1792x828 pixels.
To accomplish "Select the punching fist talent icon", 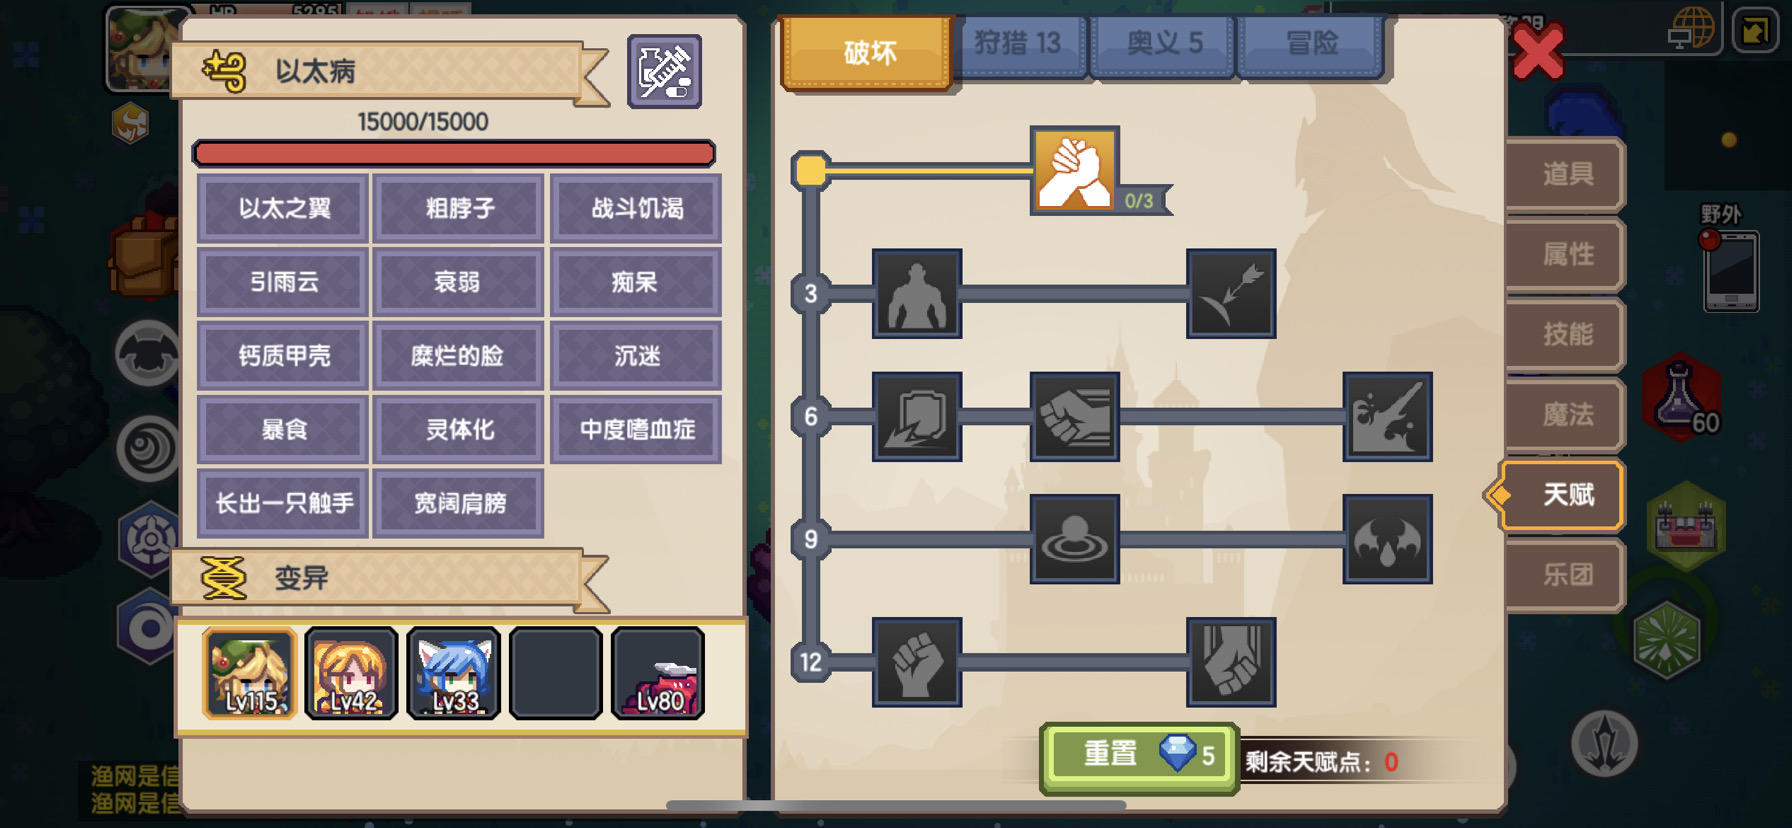I will point(1074,416).
